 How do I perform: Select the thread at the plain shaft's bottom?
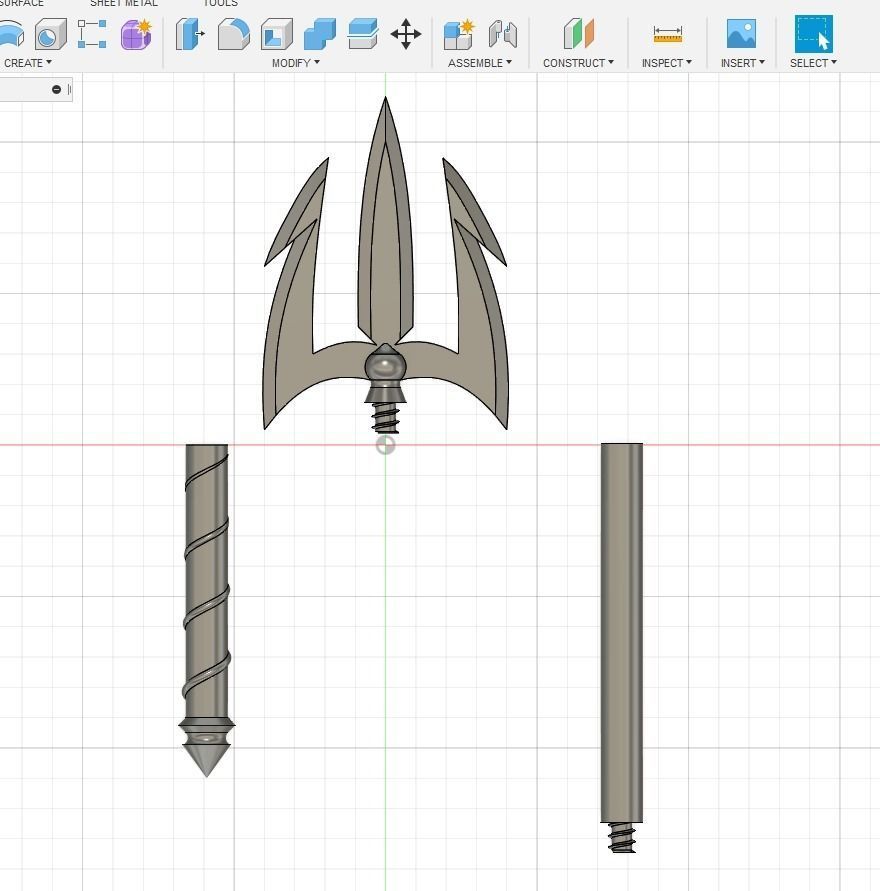point(622,838)
